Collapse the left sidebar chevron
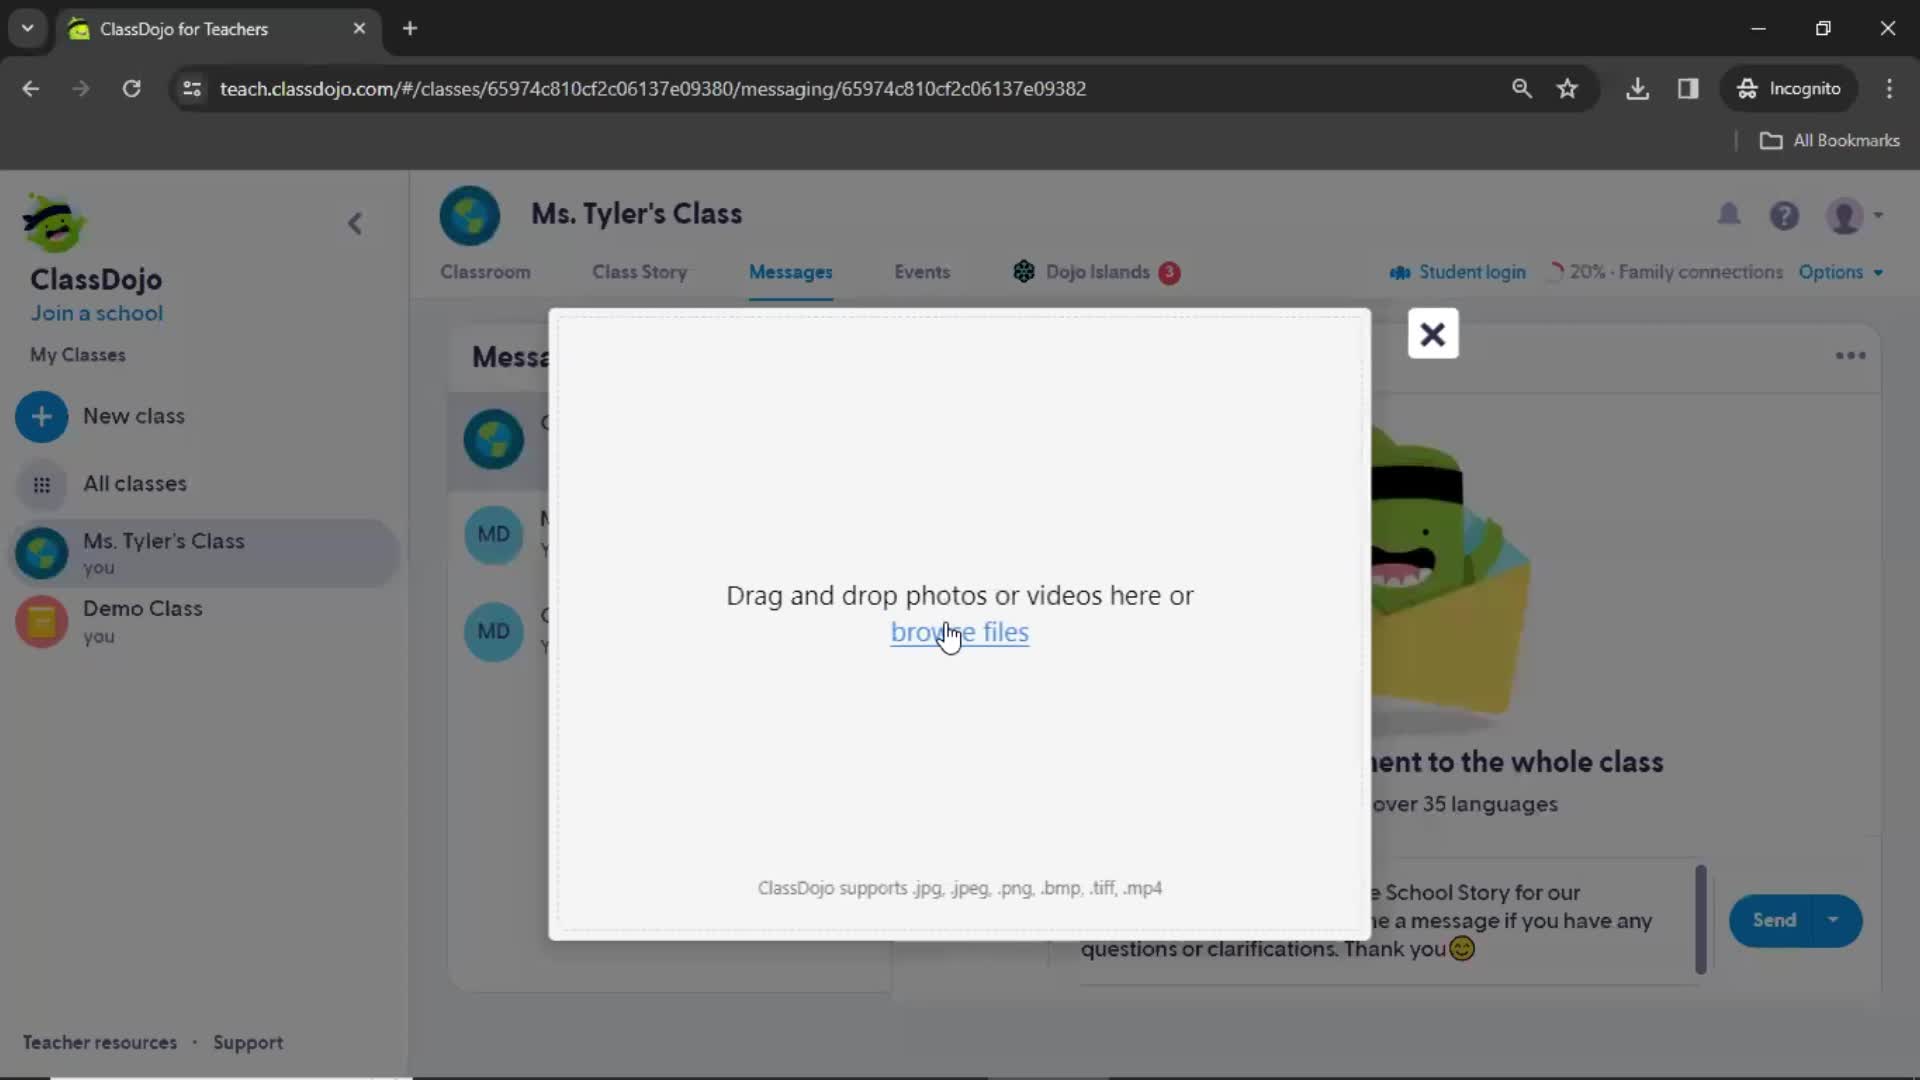The image size is (1920, 1080). tap(355, 223)
